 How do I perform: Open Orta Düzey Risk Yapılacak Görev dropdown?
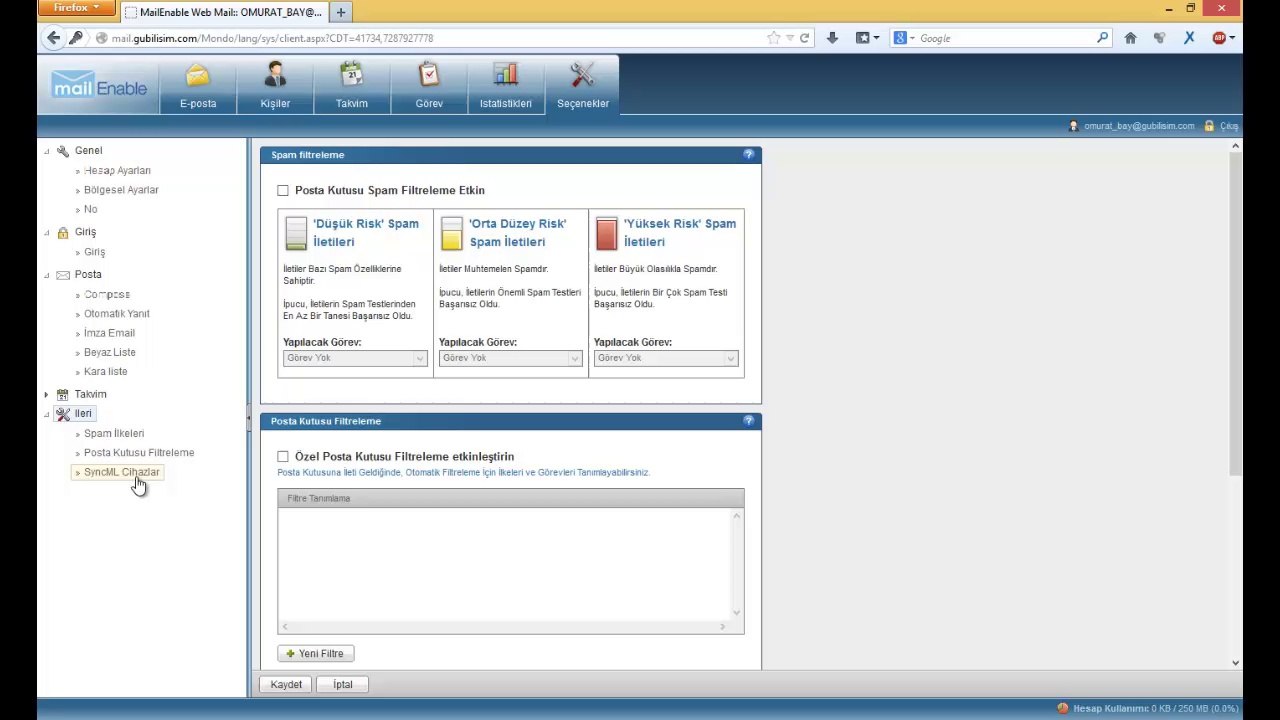click(510, 358)
